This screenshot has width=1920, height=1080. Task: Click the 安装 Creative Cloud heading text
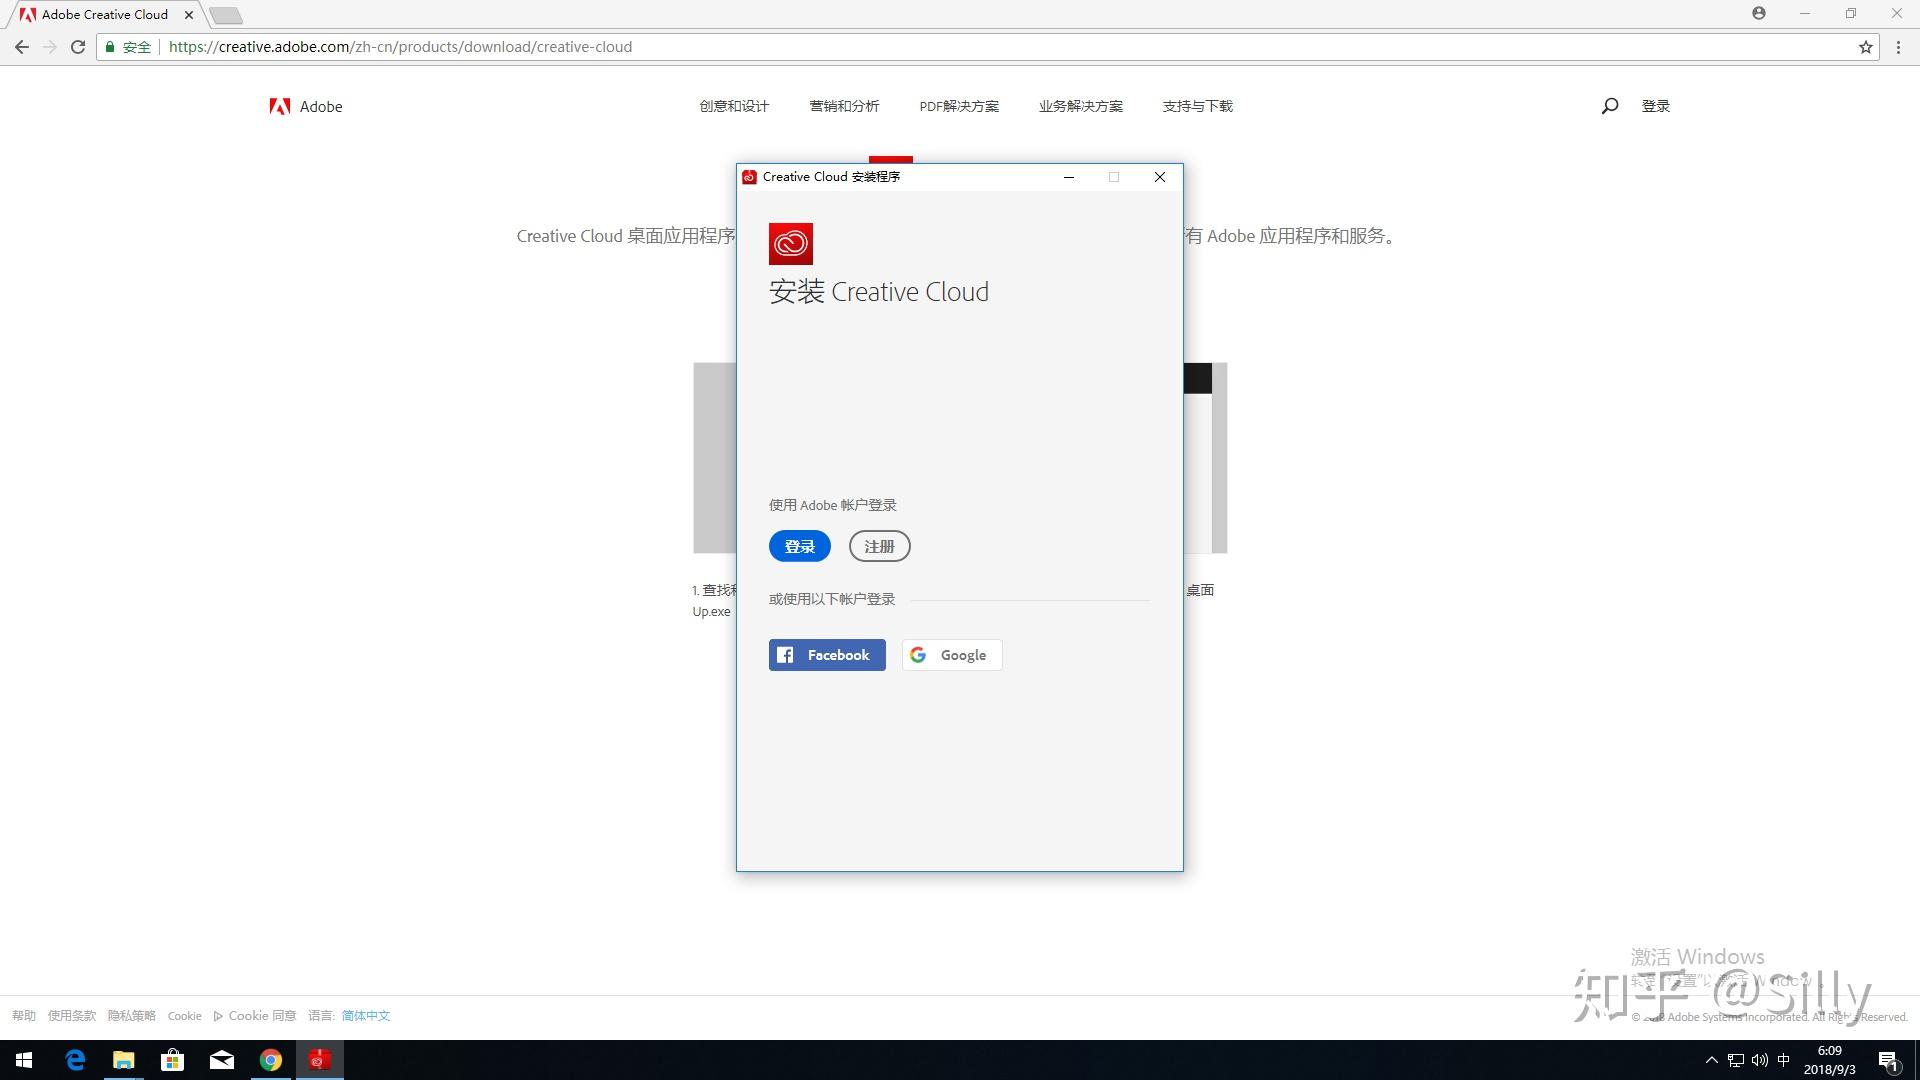click(x=879, y=292)
